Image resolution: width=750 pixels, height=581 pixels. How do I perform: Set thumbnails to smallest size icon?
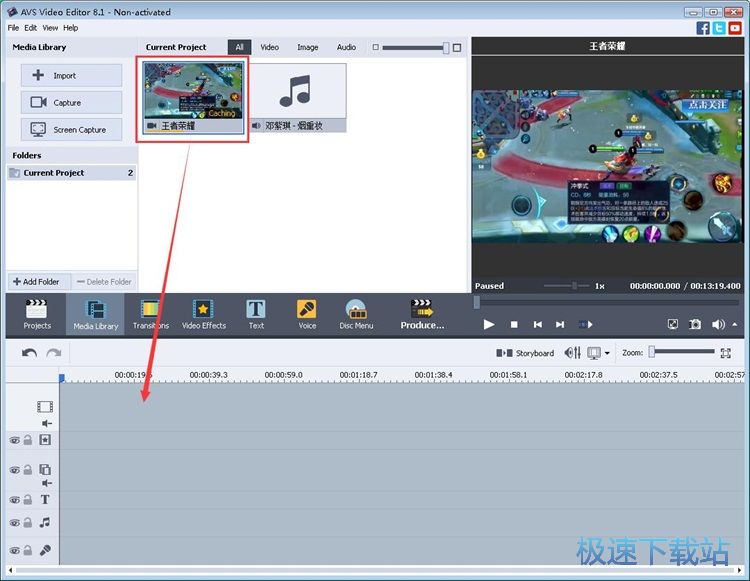pyautogui.click(x=375, y=47)
